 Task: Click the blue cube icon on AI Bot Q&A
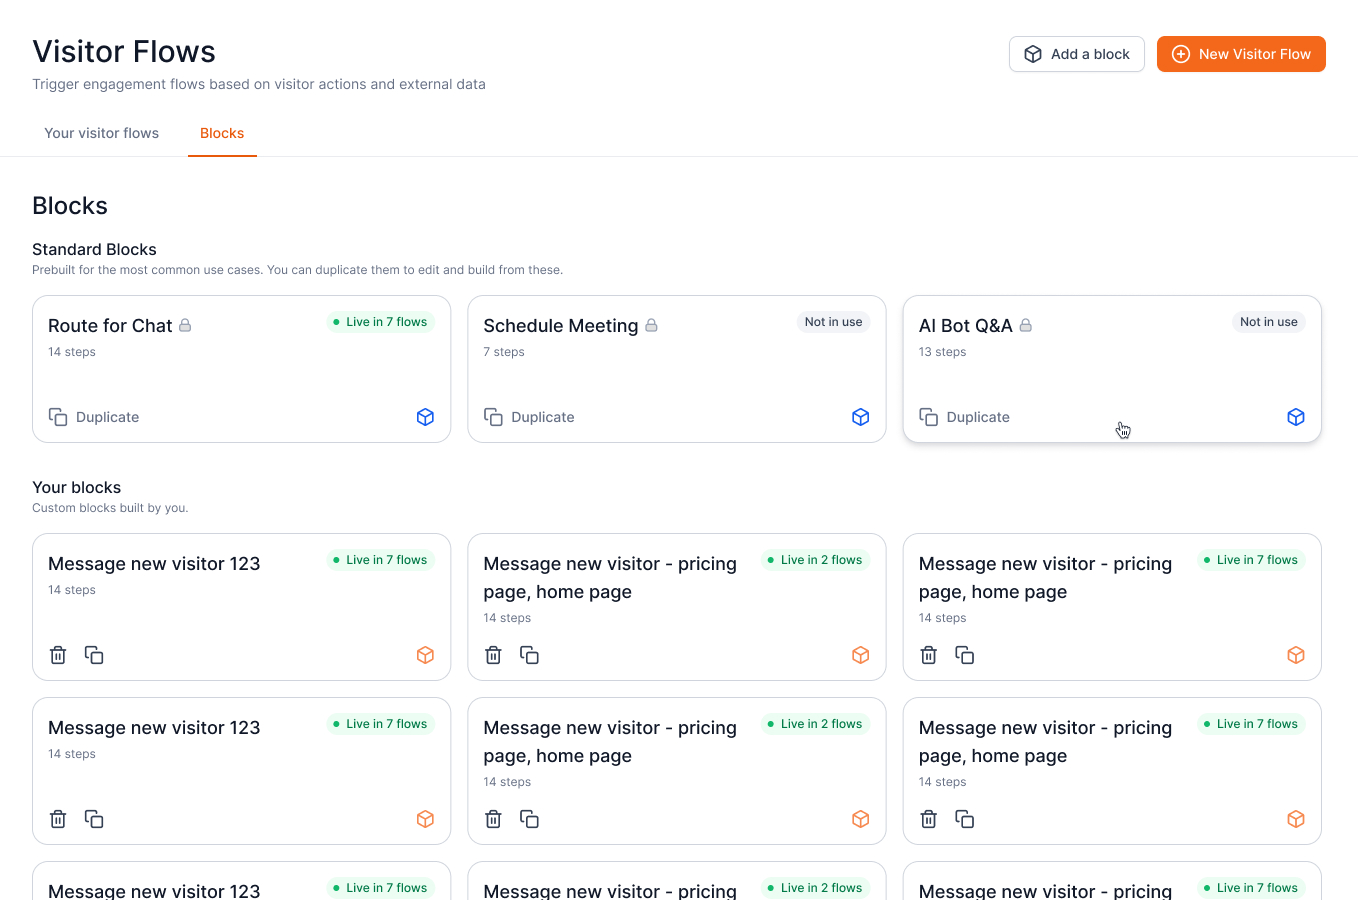[x=1295, y=417]
